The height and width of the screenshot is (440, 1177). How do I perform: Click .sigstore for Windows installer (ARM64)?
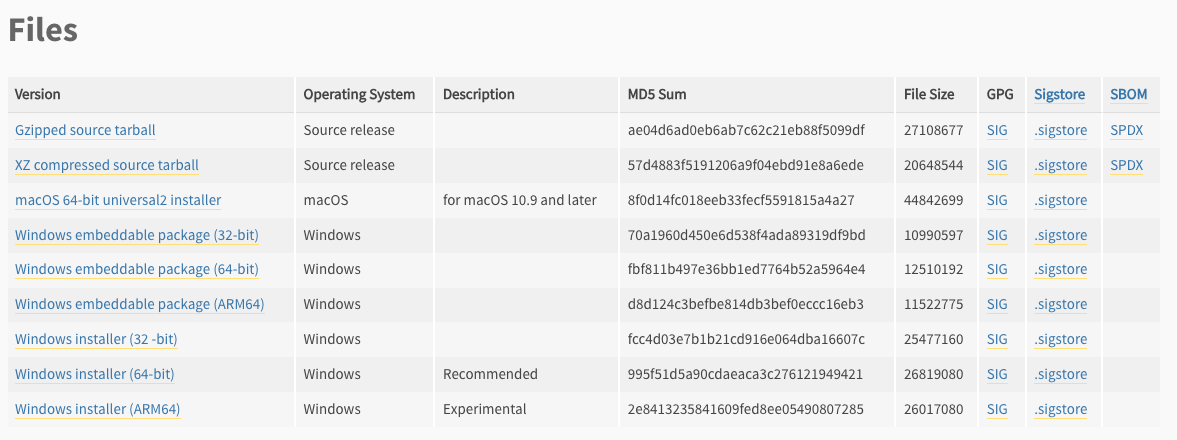[x=1060, y=409]
